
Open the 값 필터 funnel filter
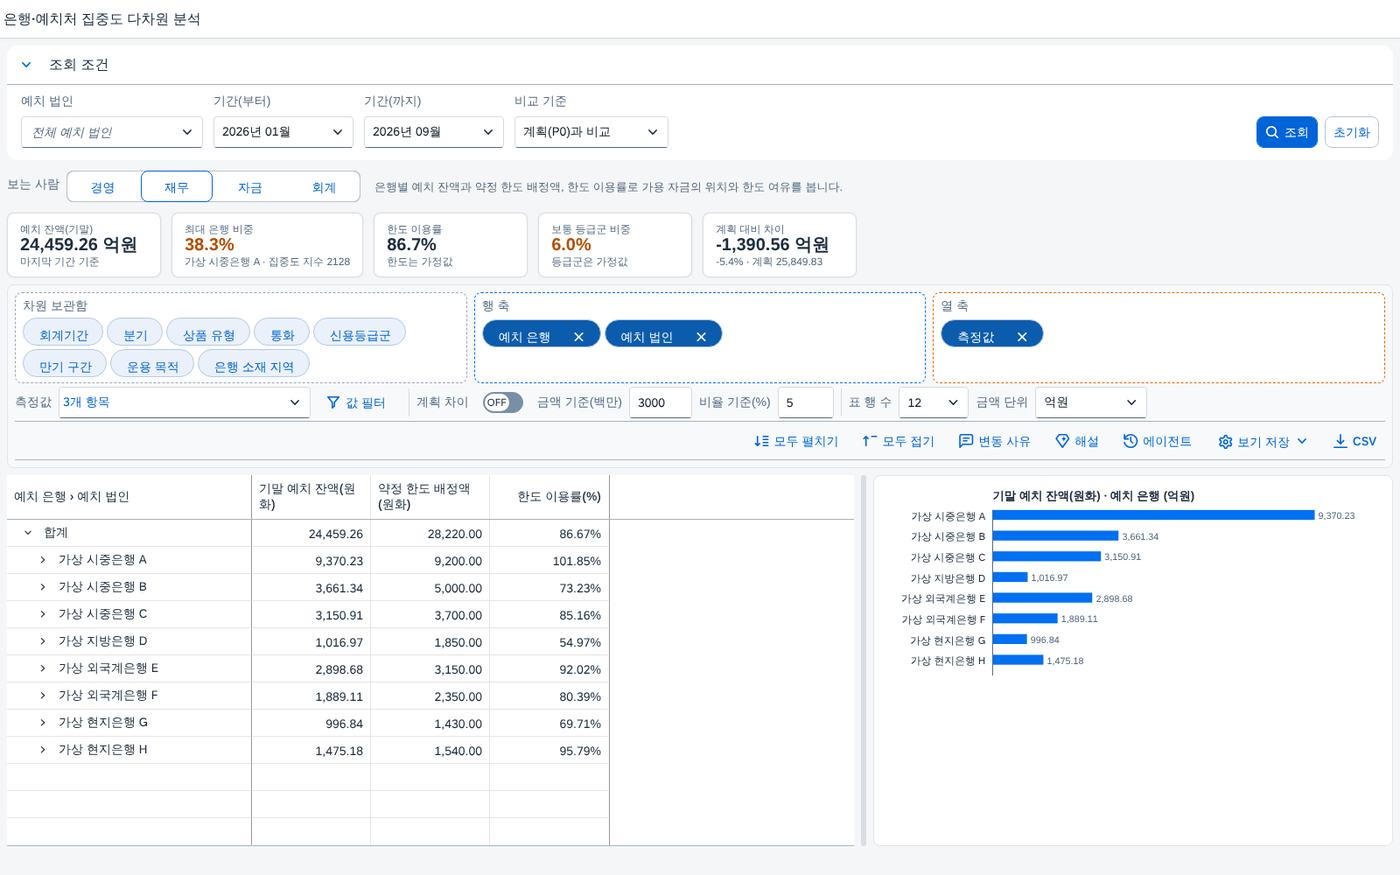[356, 402]
